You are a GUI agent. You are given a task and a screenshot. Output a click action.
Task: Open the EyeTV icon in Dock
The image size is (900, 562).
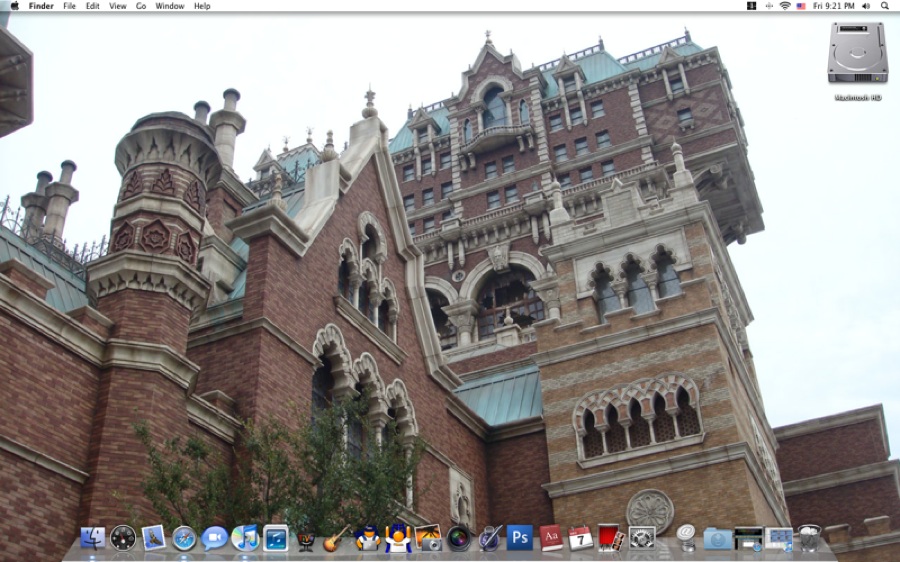click(306, 540)
